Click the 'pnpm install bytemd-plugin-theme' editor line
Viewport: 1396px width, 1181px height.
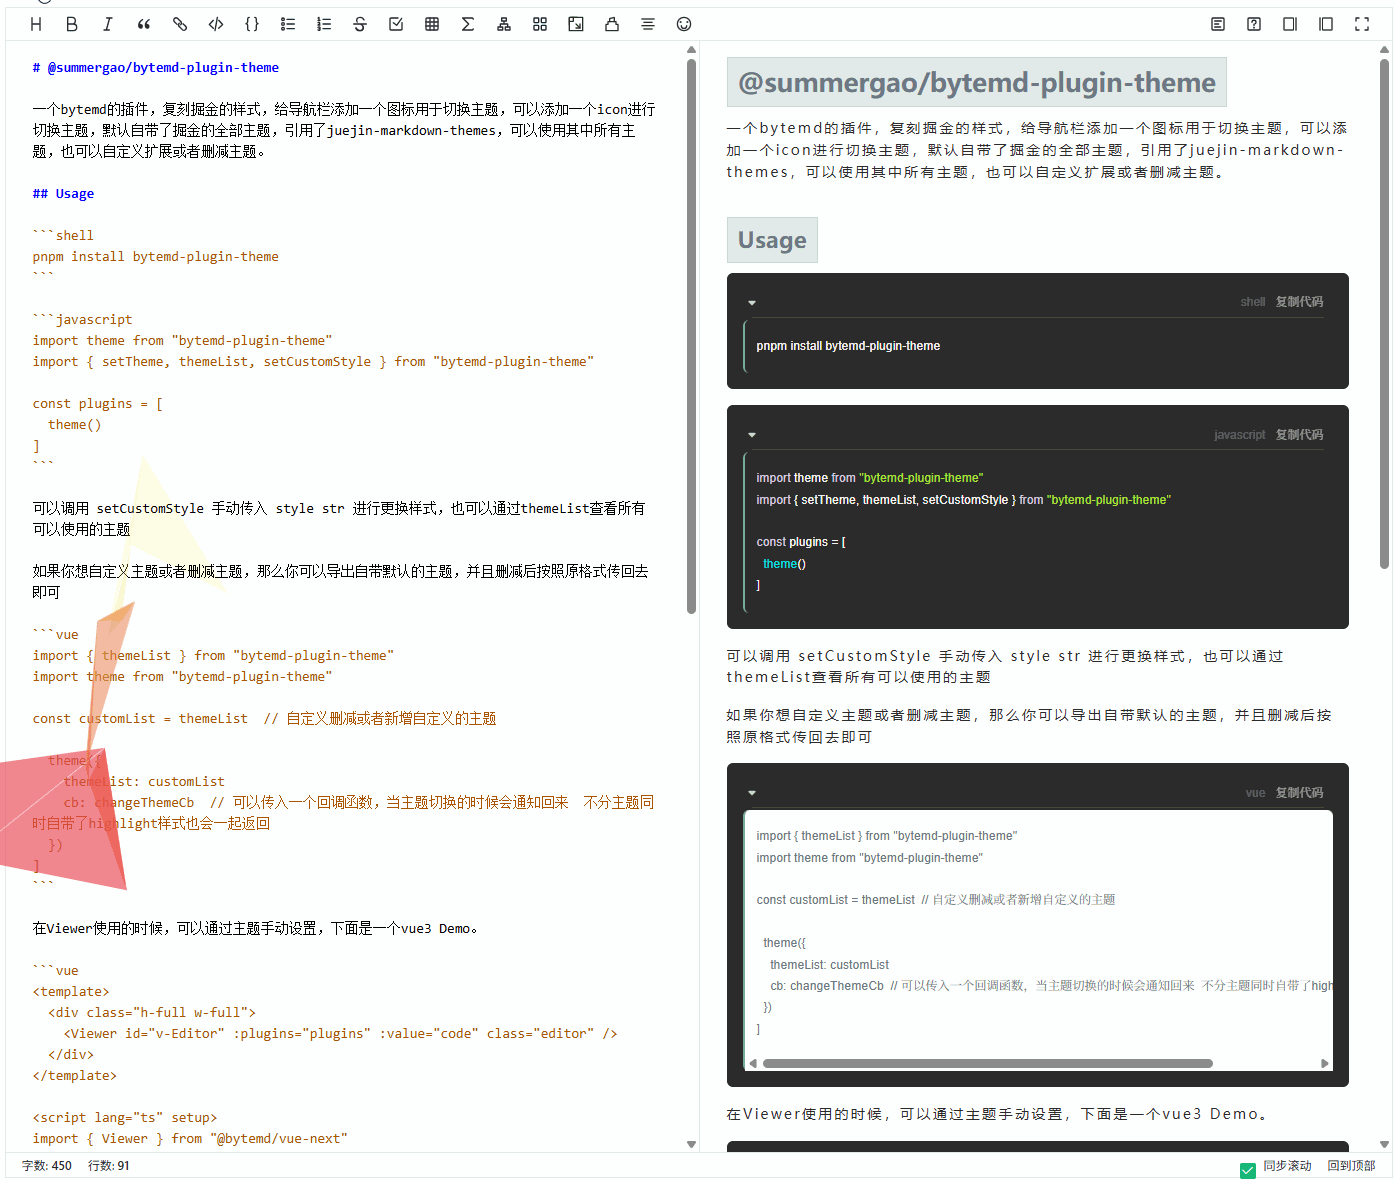tap(156, 257)
